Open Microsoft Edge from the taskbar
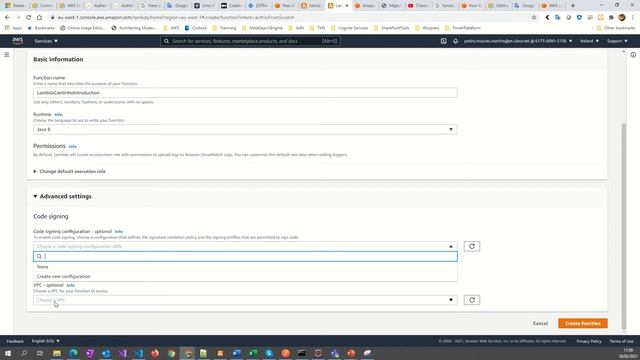Screen dimensions: 640x360 [73, 353]
